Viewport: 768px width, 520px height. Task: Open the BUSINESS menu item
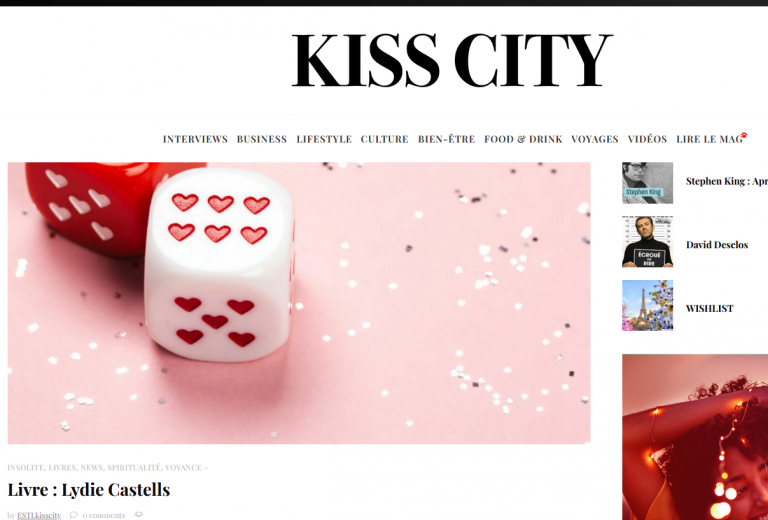coord(262,140)
